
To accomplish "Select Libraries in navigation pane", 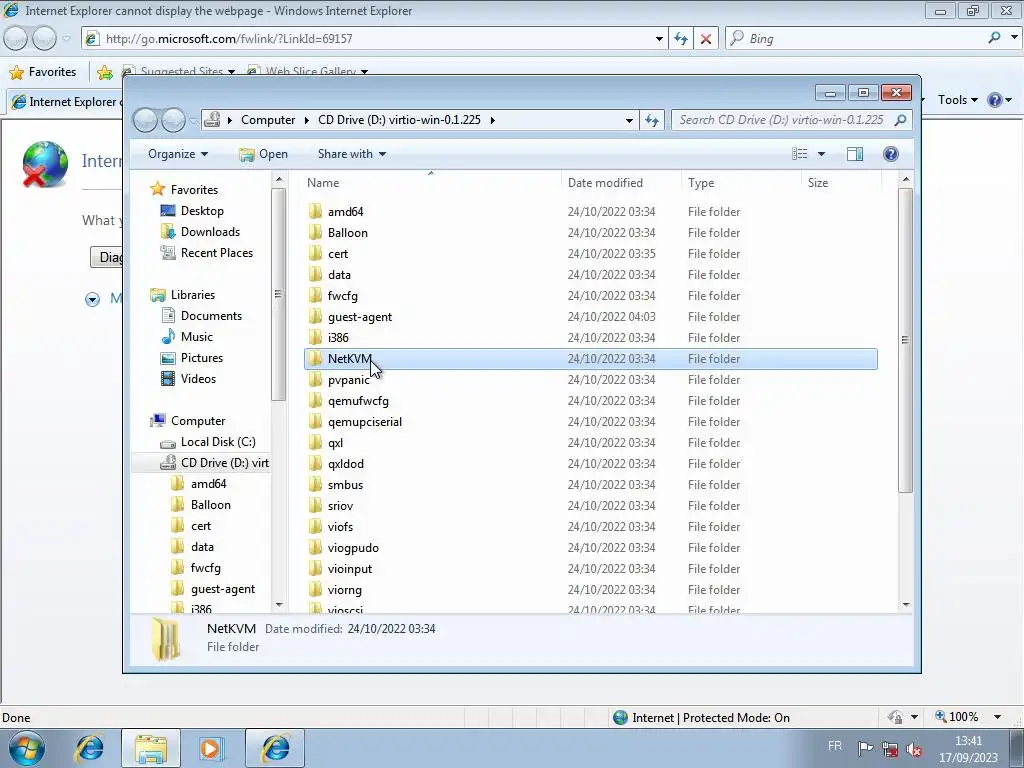I will 192,295.
